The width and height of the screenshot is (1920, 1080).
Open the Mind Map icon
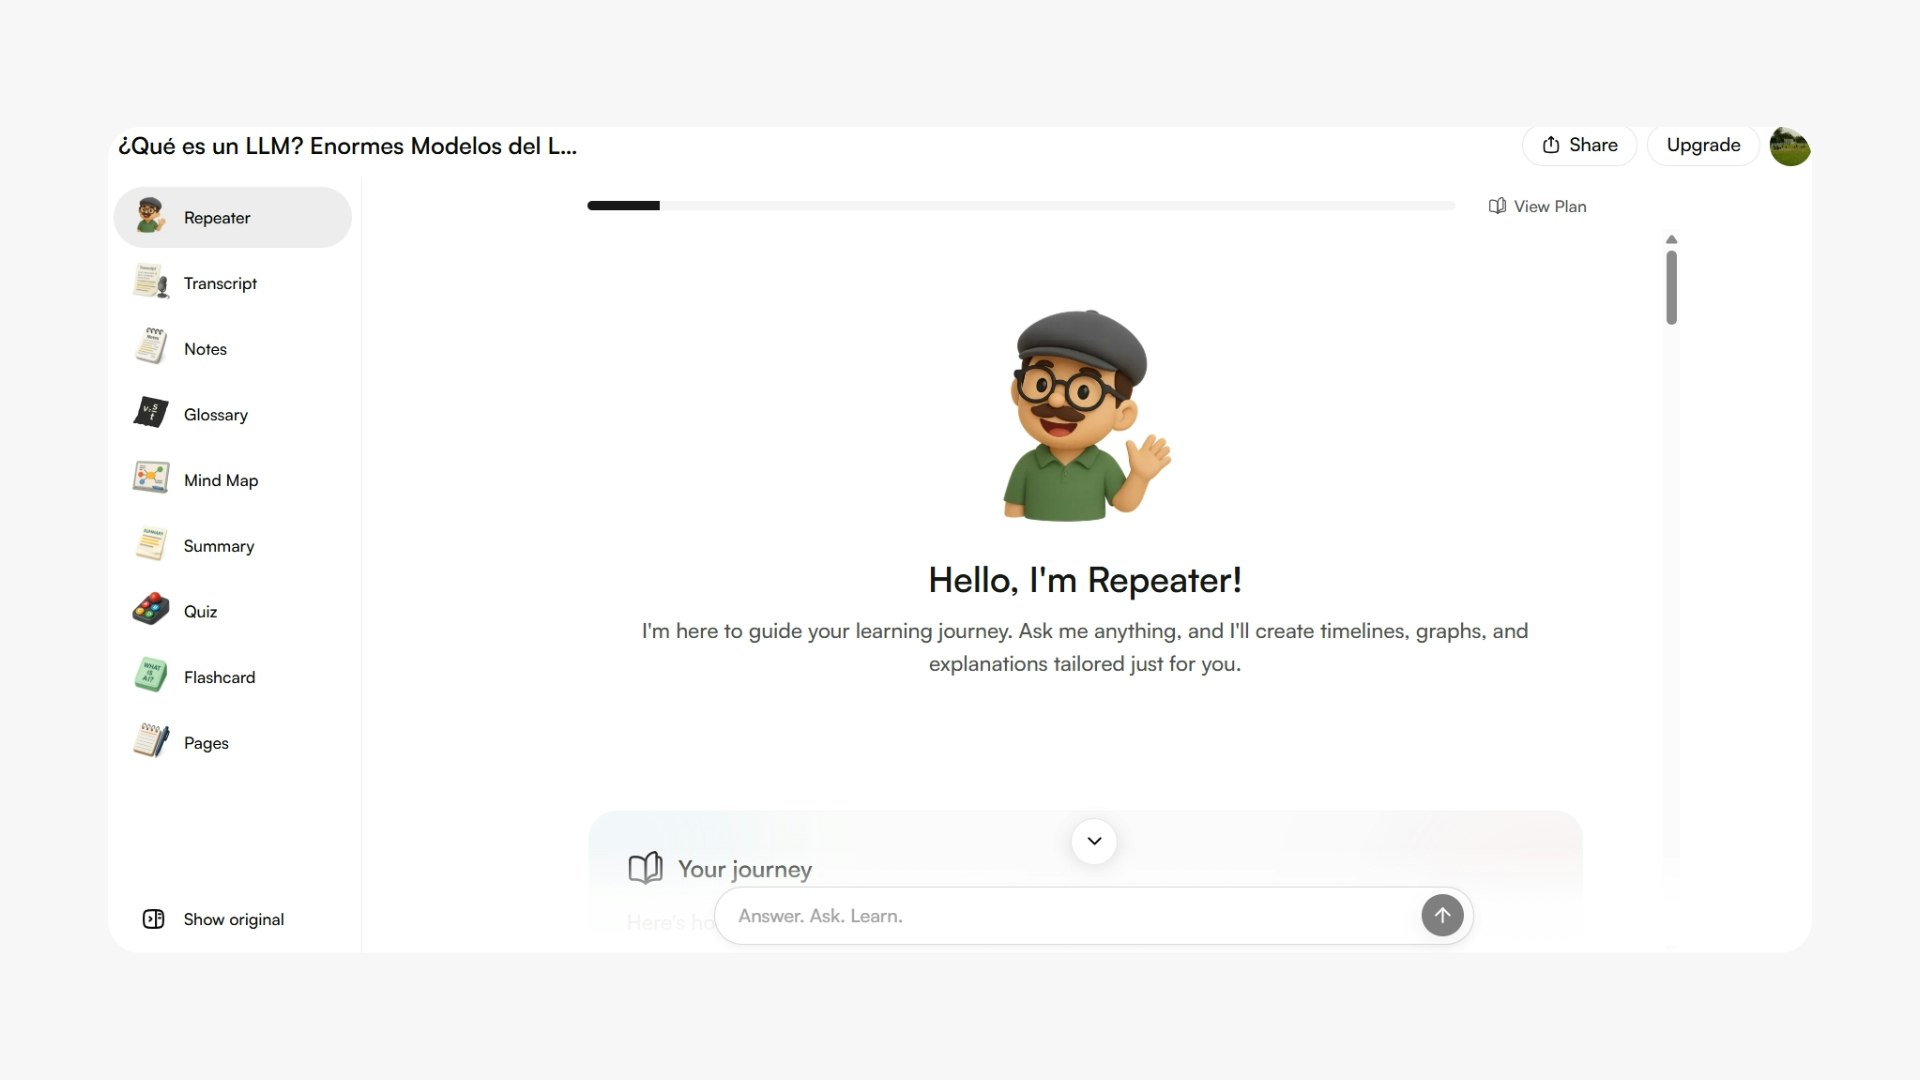[151, 479]
